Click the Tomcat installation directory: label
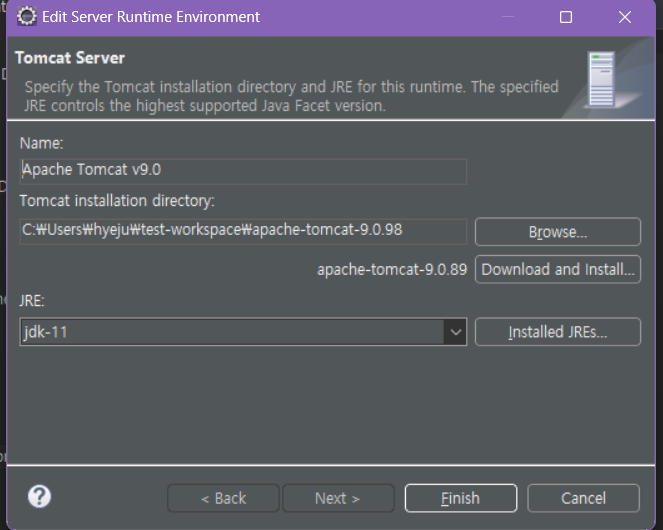 click(117, 200)
